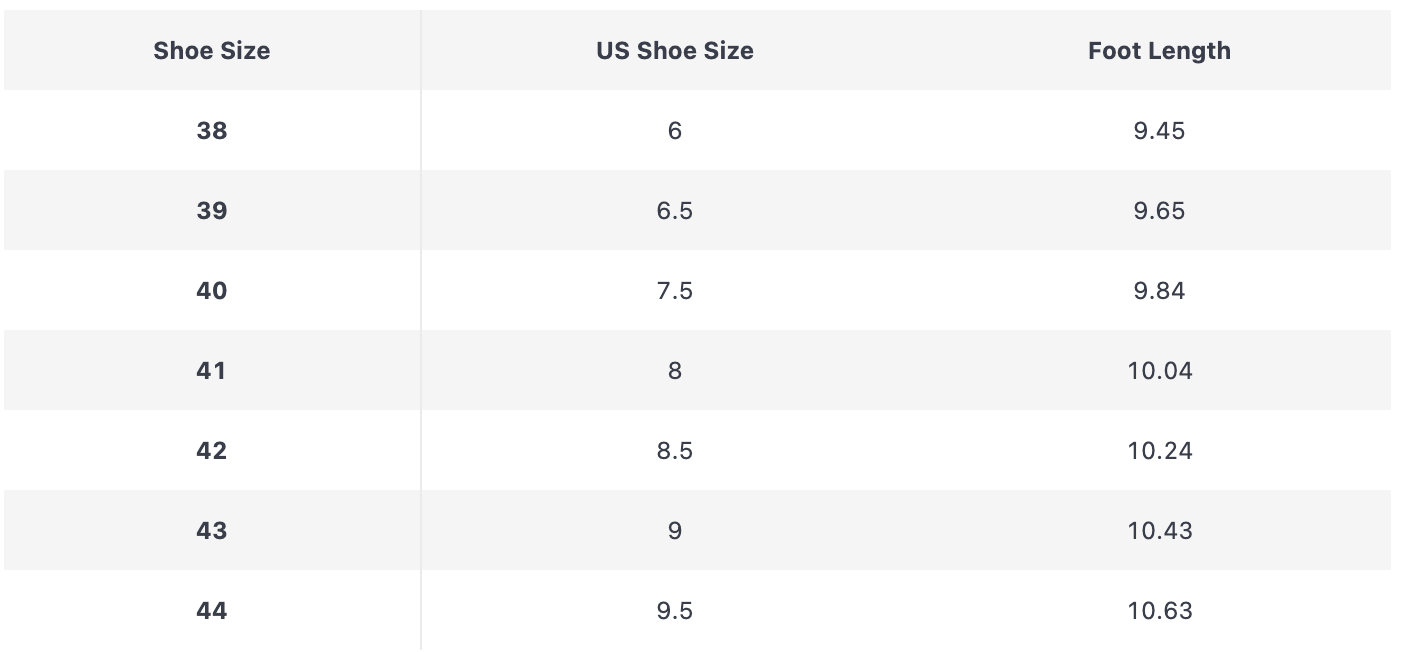Click the Shoe Size column header

point(212,51)
